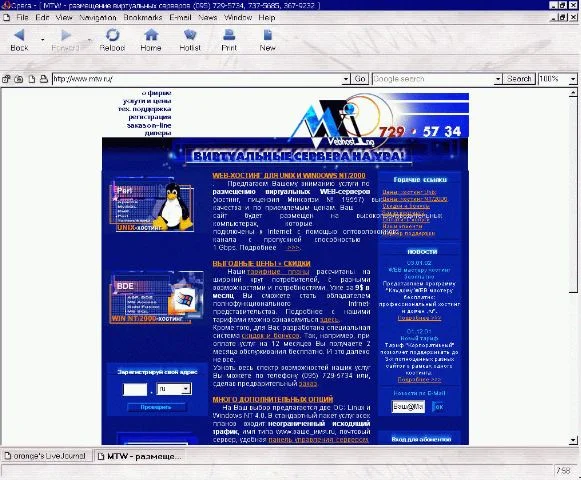Open the Back history dropdown arrow

[43, 39]
